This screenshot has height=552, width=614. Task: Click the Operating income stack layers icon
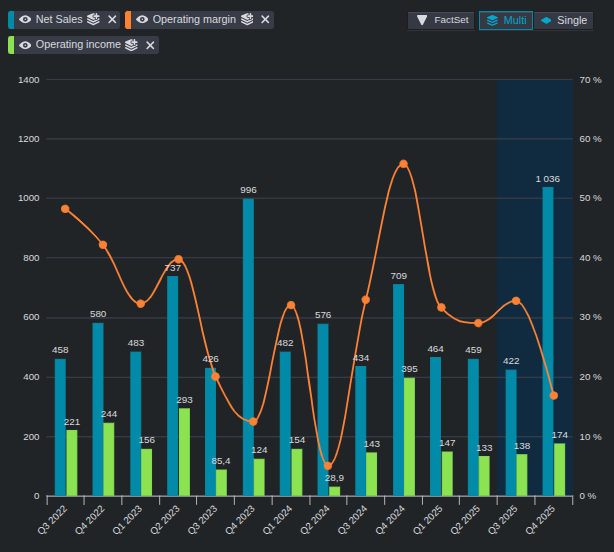[x=131, y=45]
